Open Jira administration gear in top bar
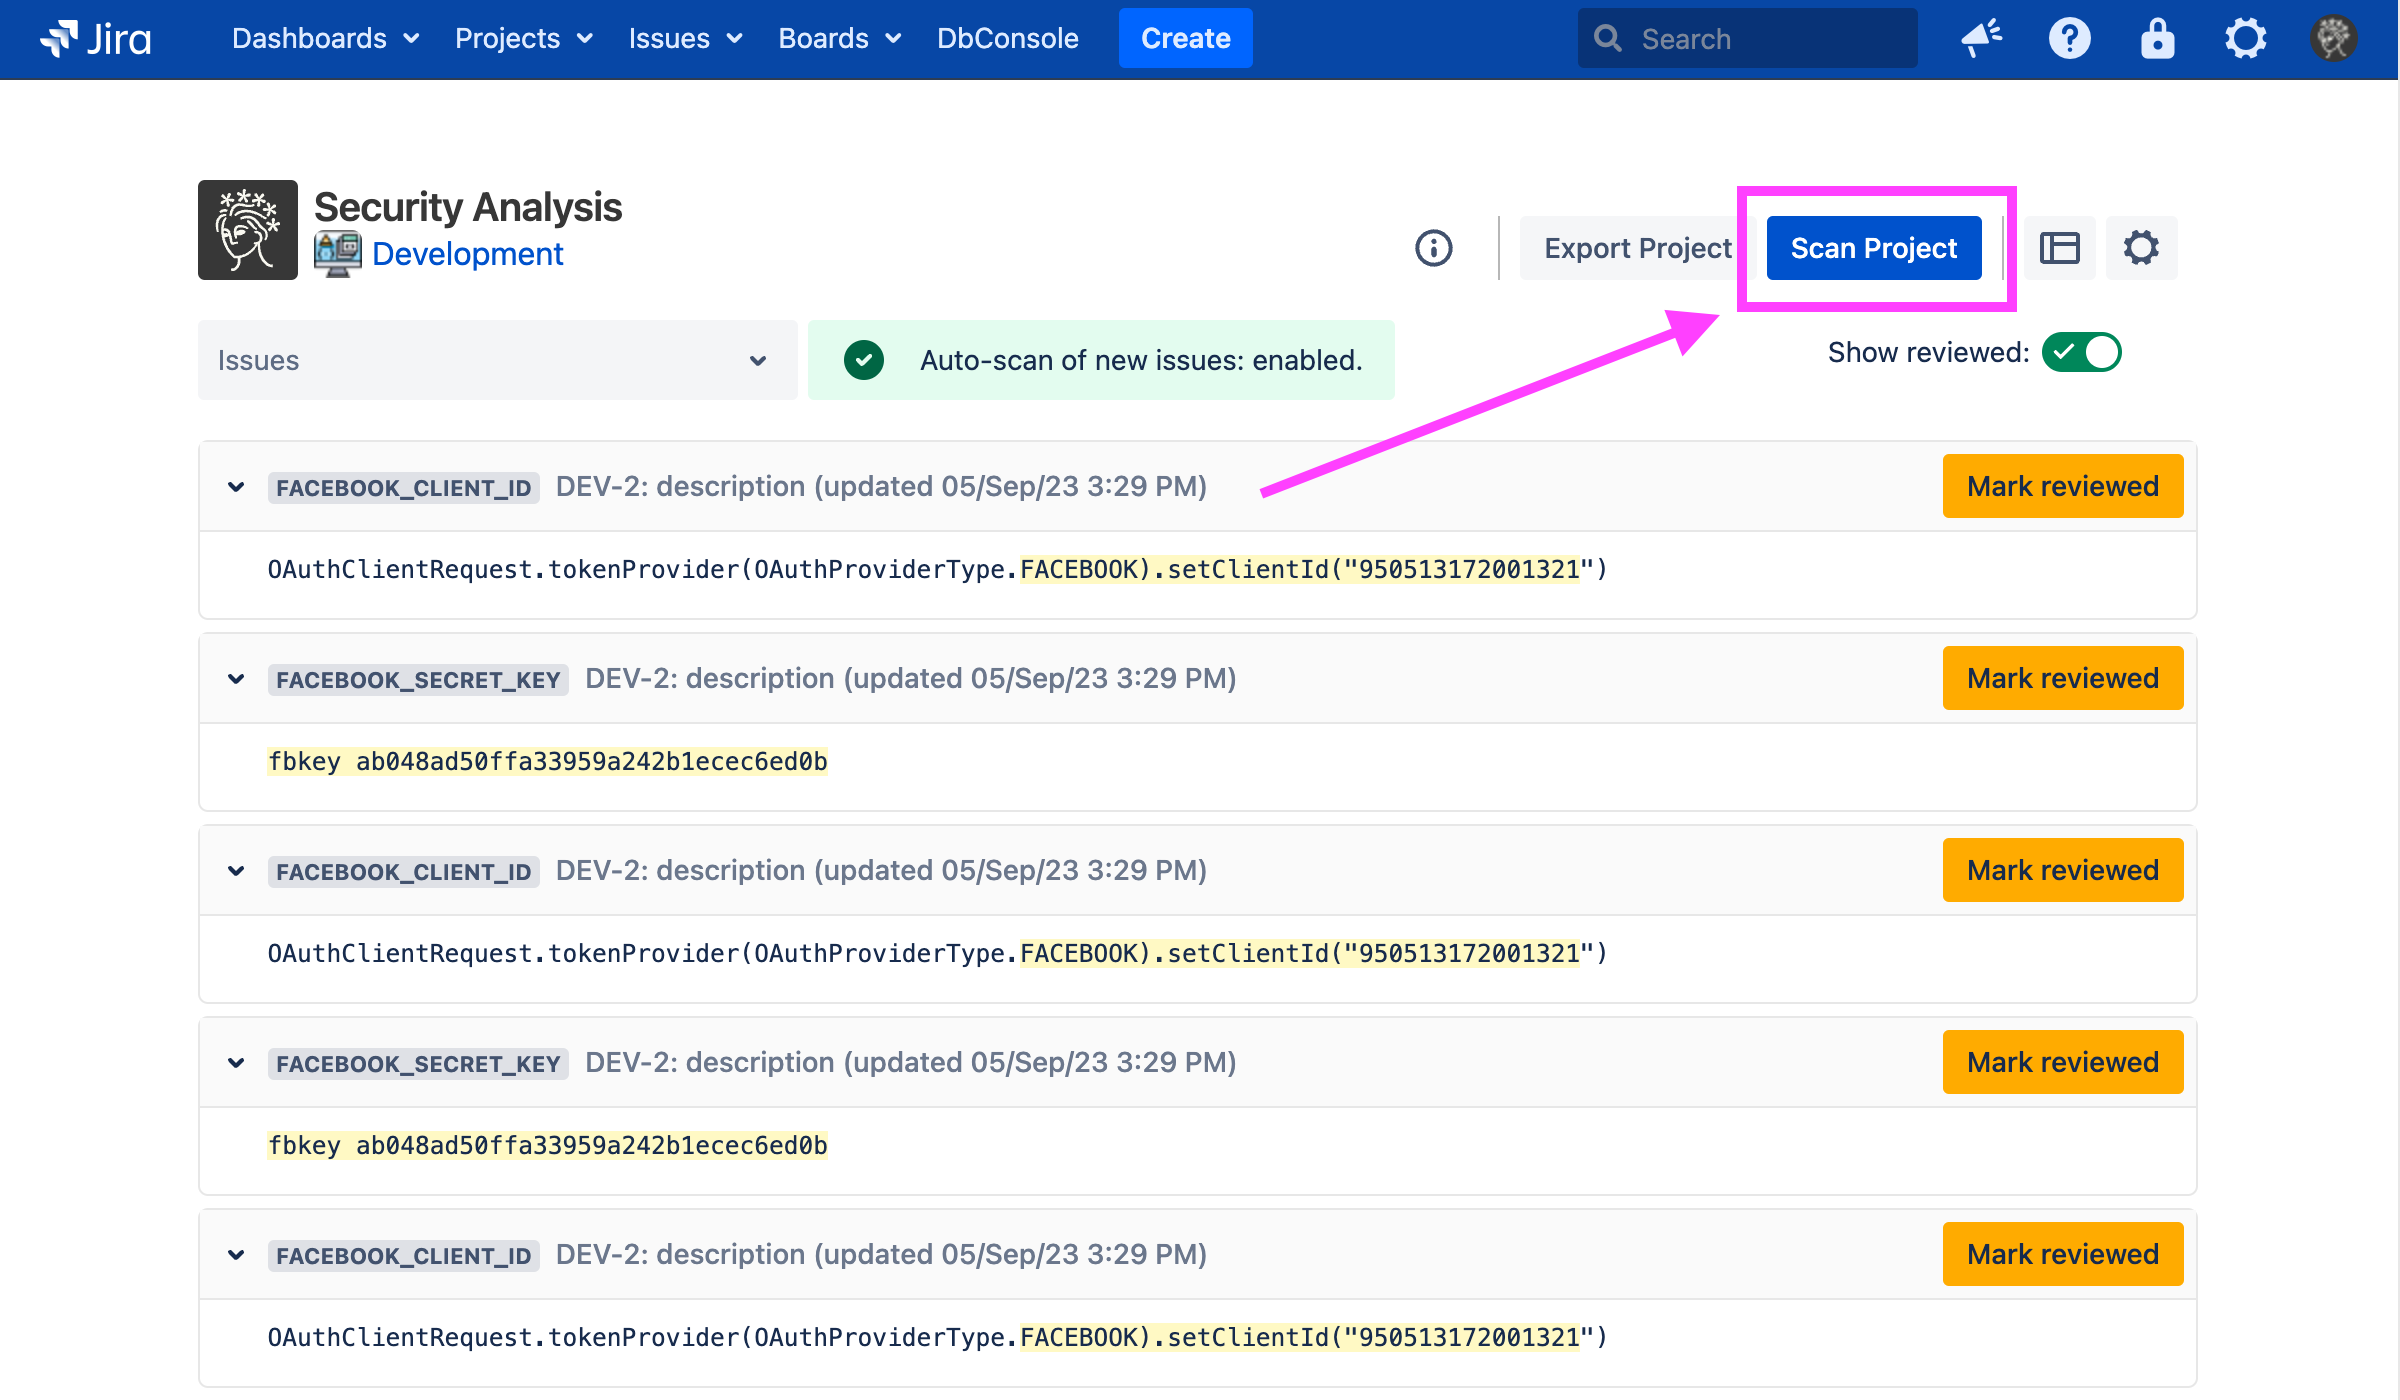This screenshot has height=1400, width=2400. coord(2245,39)
